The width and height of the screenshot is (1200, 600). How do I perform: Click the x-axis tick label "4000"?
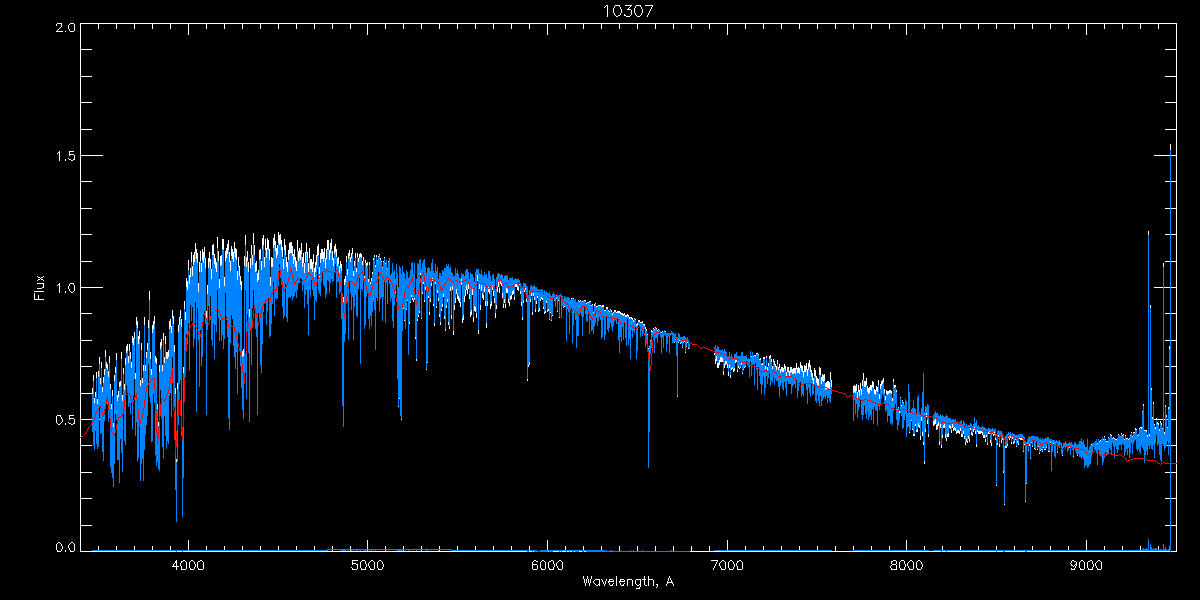(188, 565)
